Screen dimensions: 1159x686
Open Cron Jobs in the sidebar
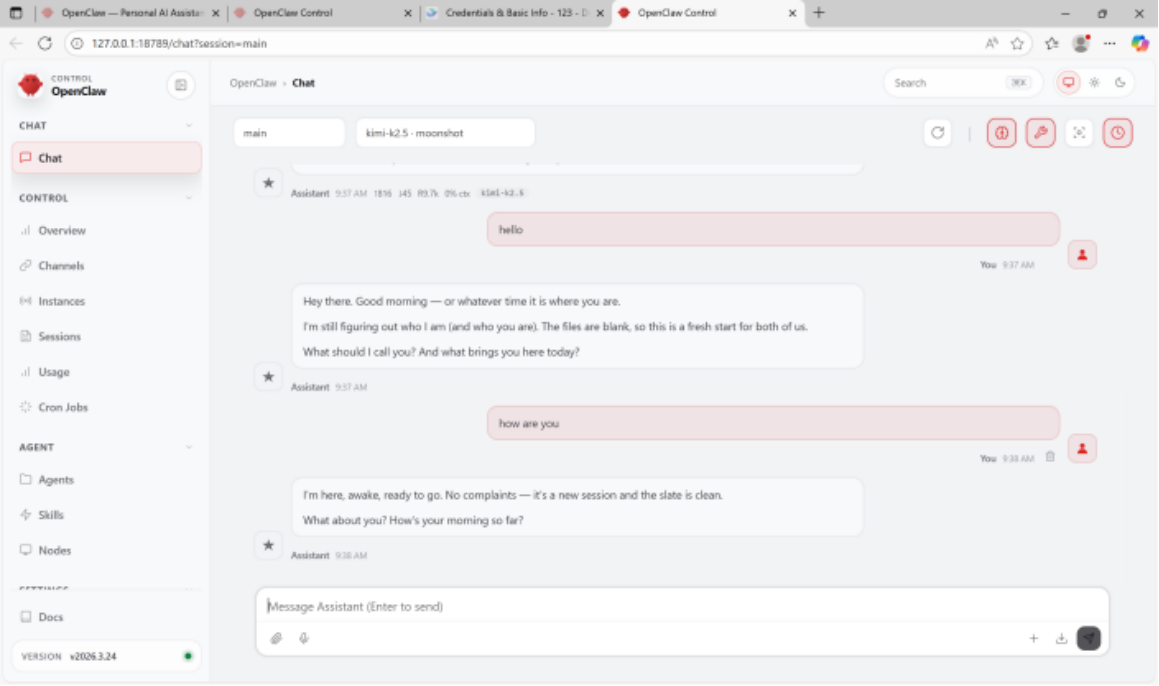(64, 407)
